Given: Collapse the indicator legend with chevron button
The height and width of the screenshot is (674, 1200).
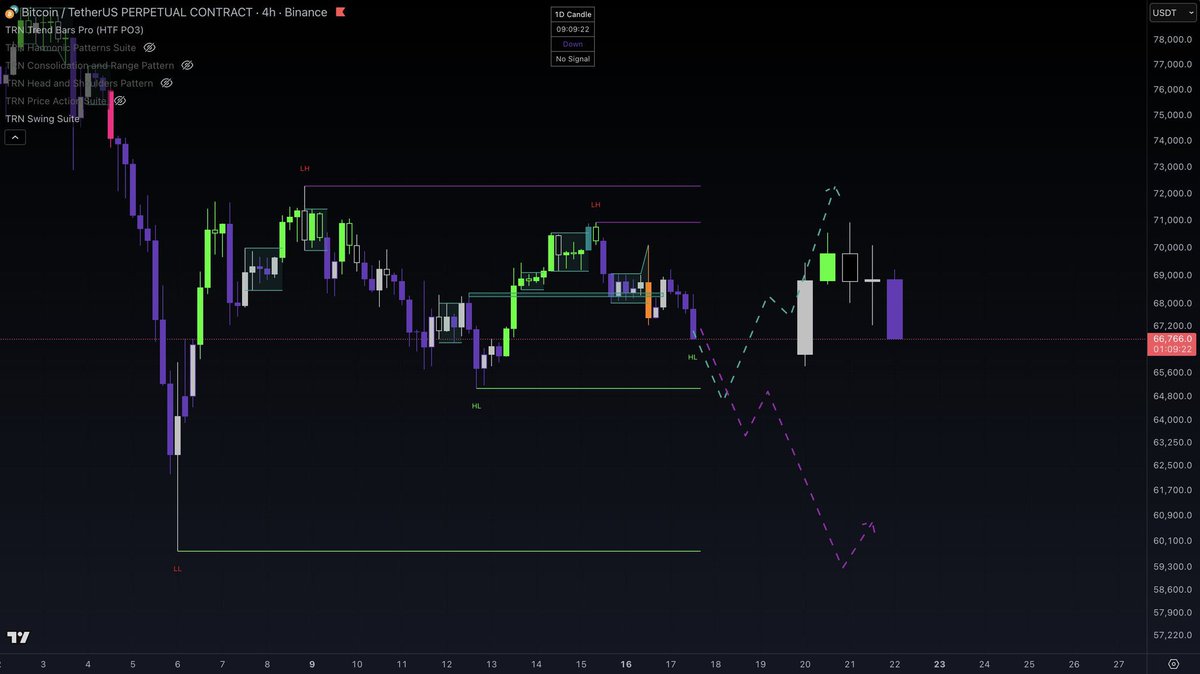Looking at the screenshot, I should click(x=15, y=137).
